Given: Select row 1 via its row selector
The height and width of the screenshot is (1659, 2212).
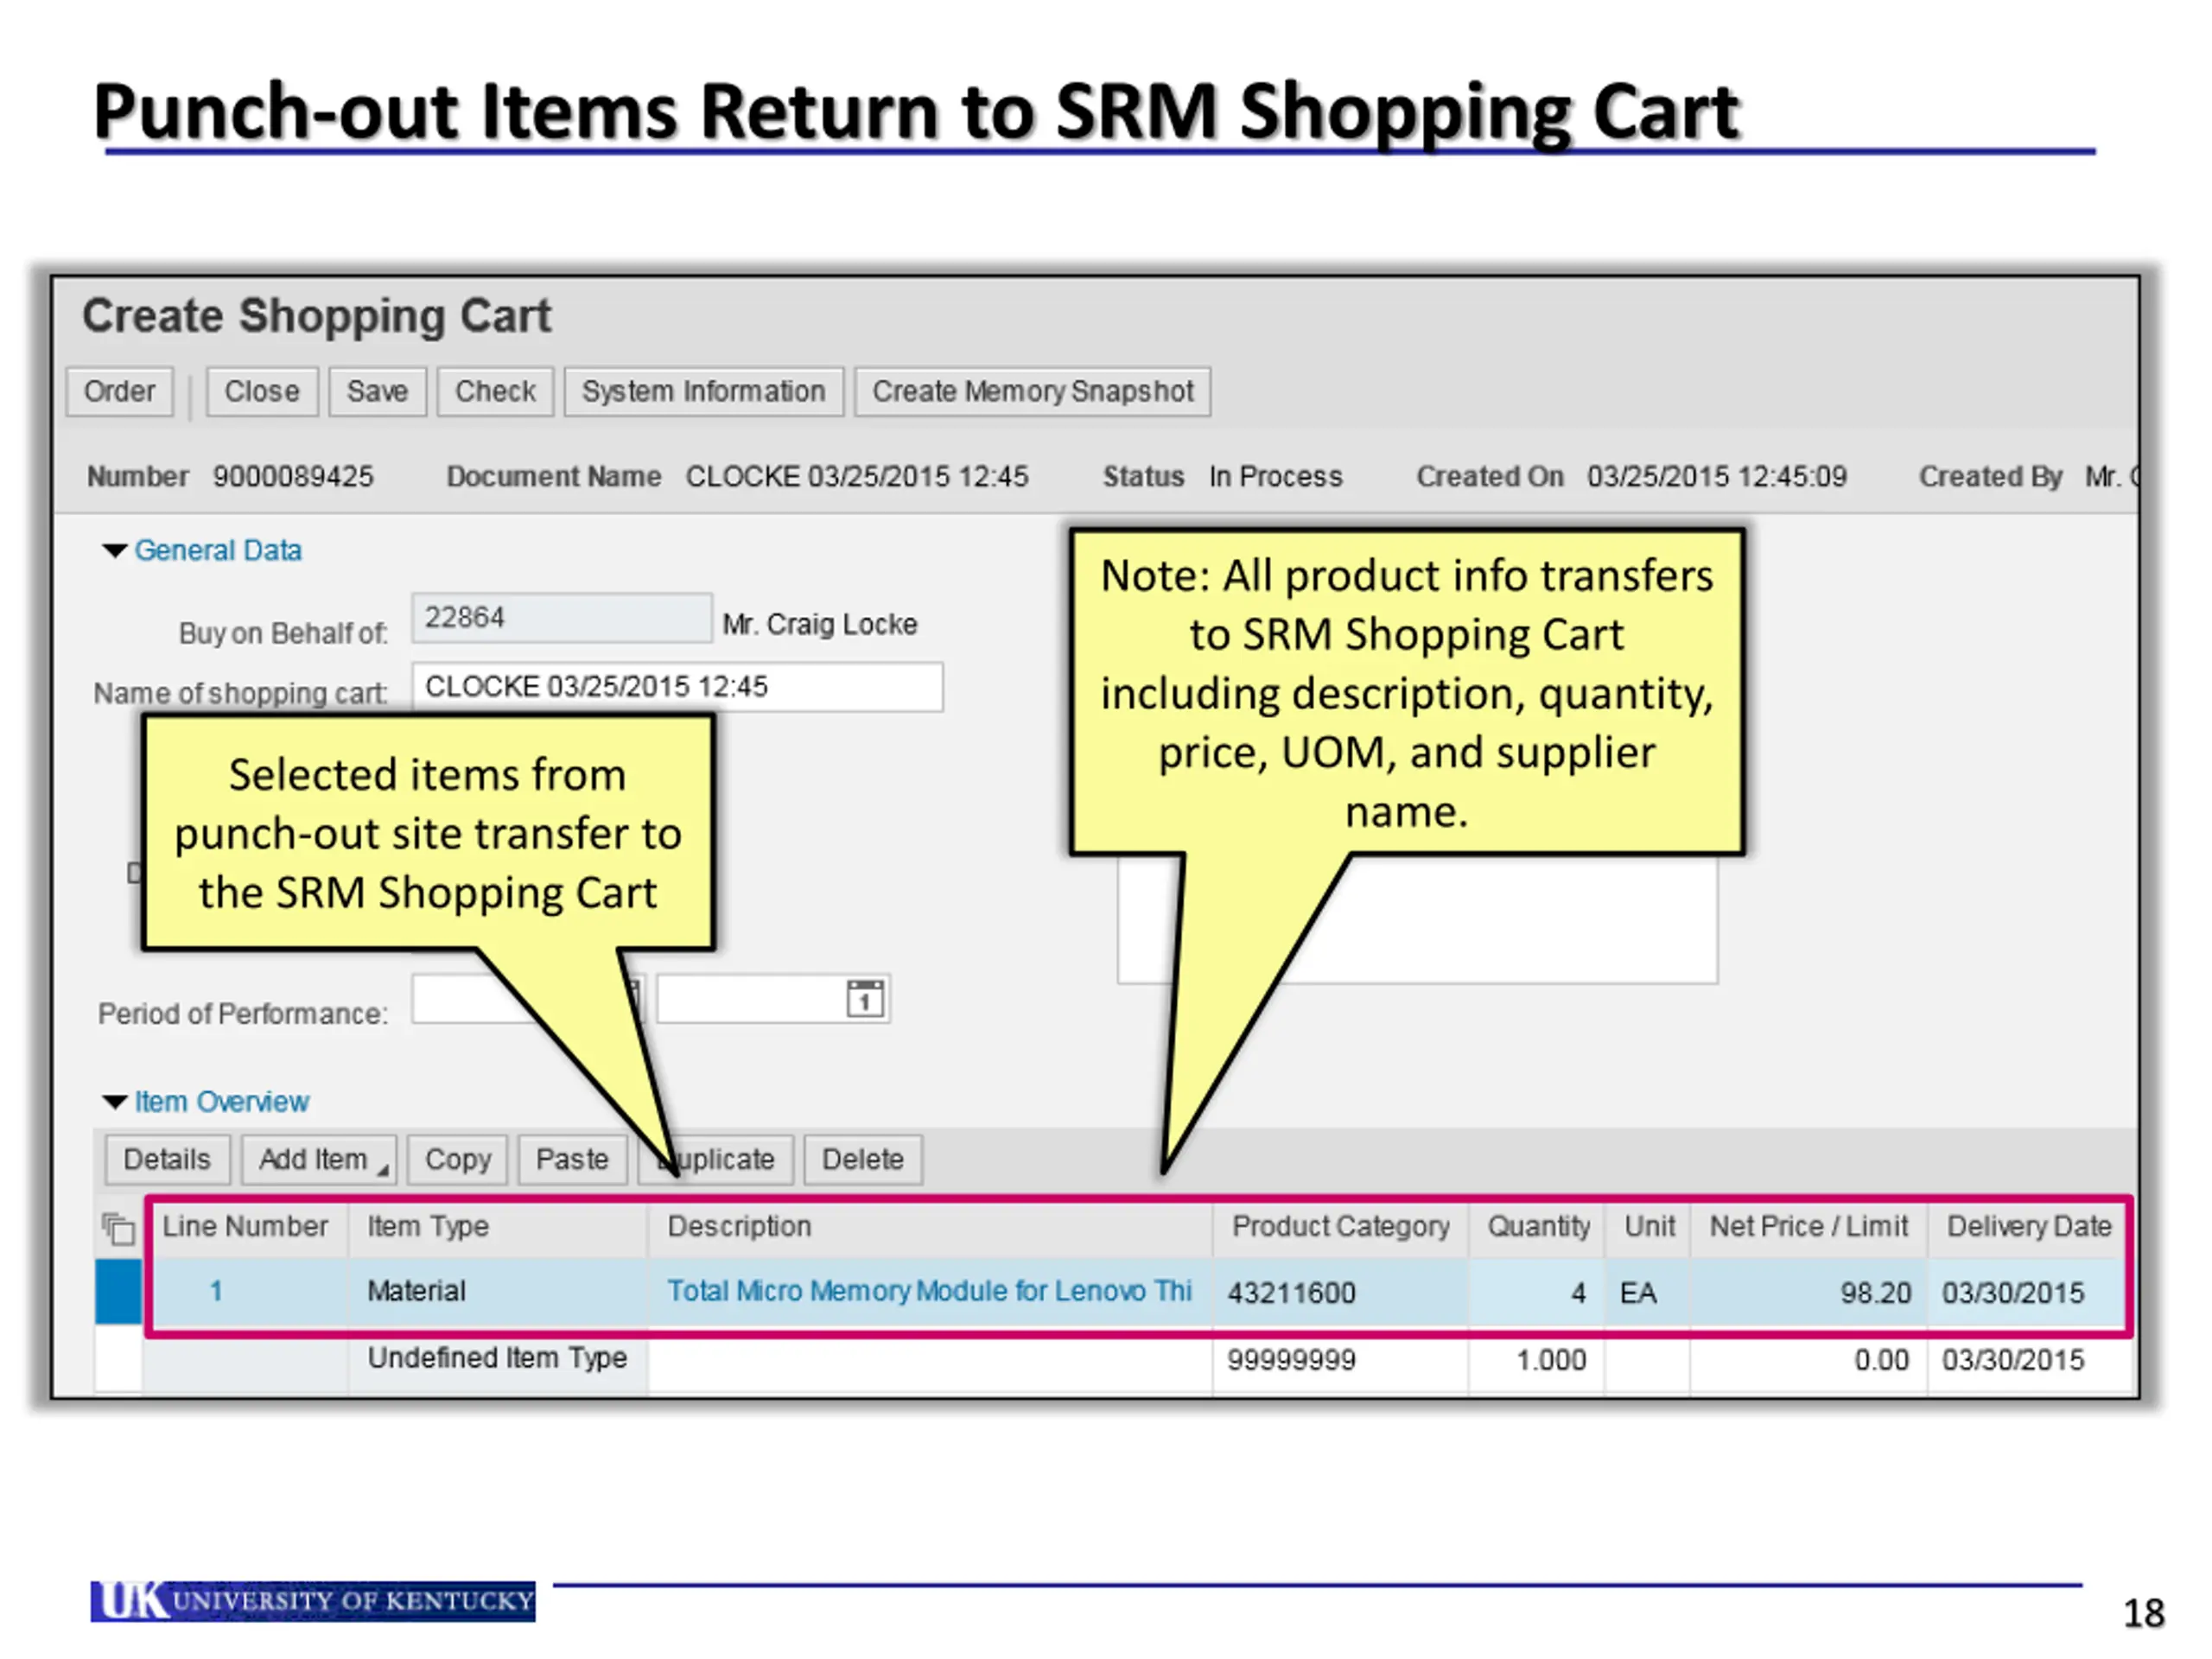Looking at the screenshot, I should 118,1292.
